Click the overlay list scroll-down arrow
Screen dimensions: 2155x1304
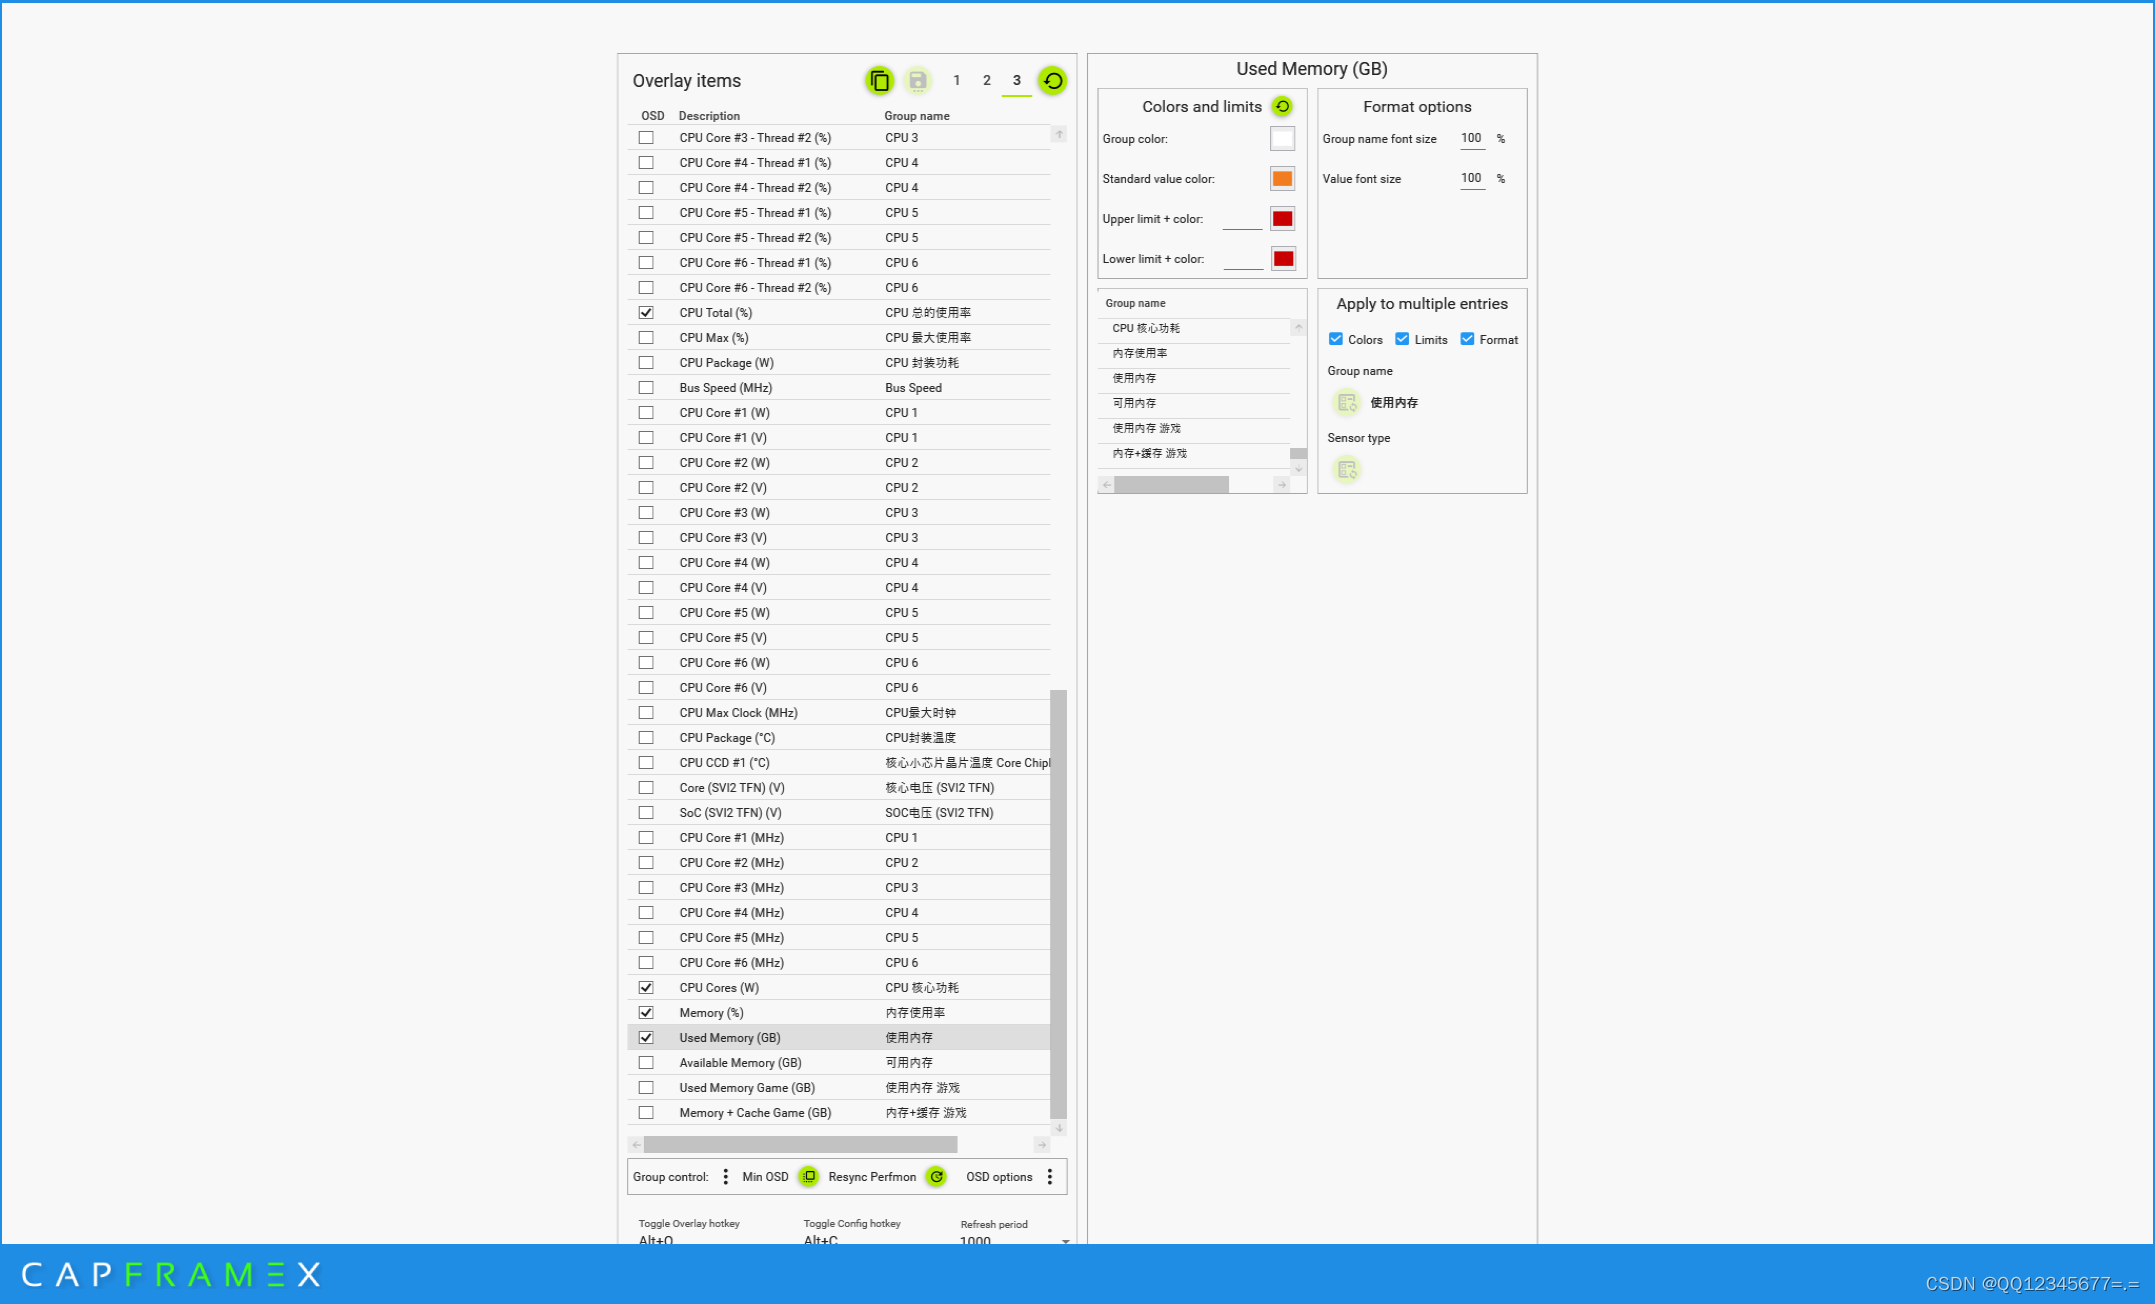click(1059, 1128)
